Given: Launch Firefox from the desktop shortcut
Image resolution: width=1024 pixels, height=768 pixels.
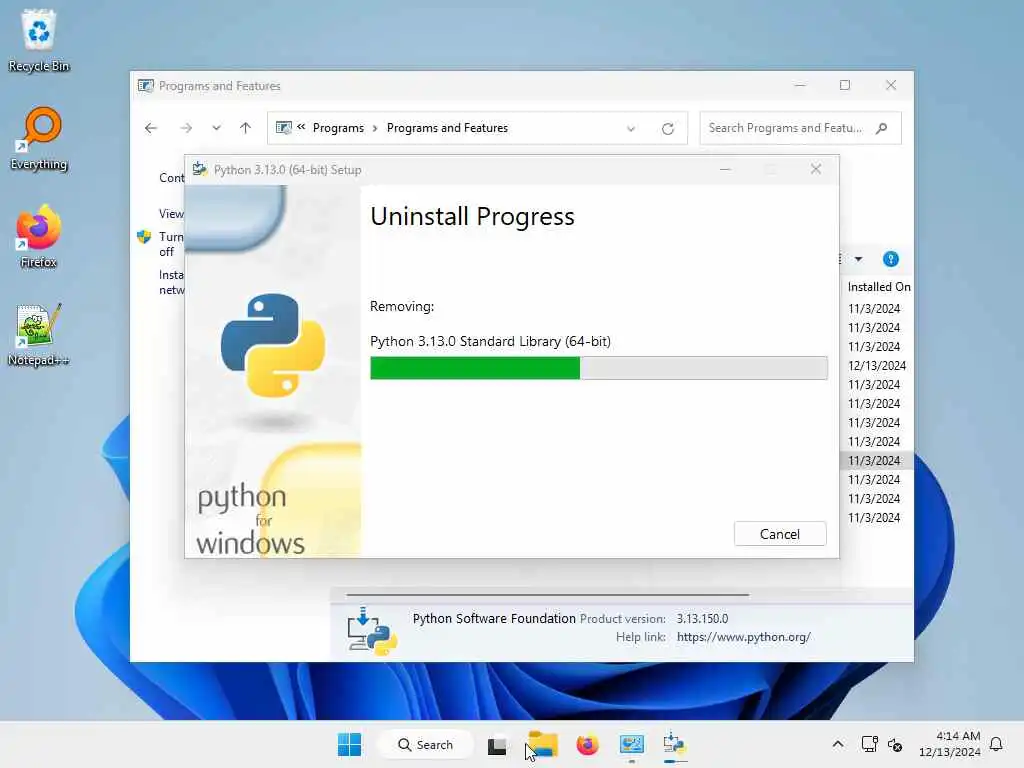Looking at the screenshot, I should tap(39, 236).
